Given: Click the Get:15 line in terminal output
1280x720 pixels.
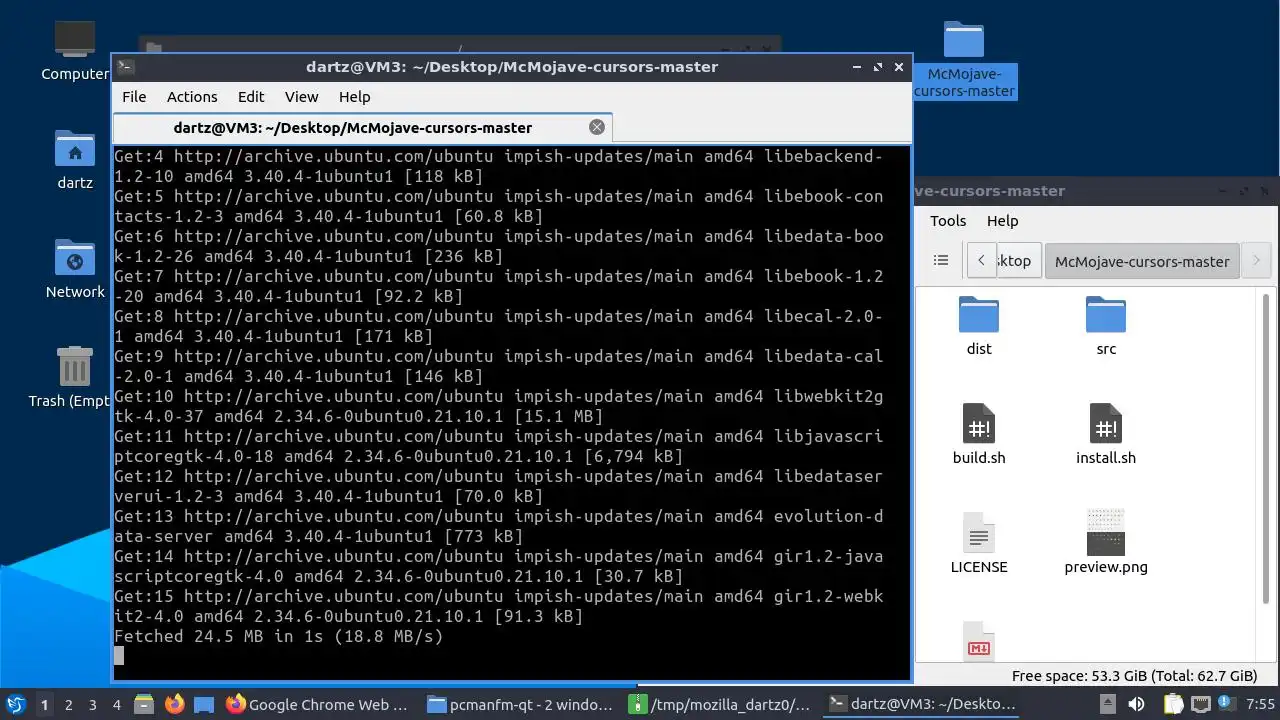Looking at the screenshot, I should point(498,606).
